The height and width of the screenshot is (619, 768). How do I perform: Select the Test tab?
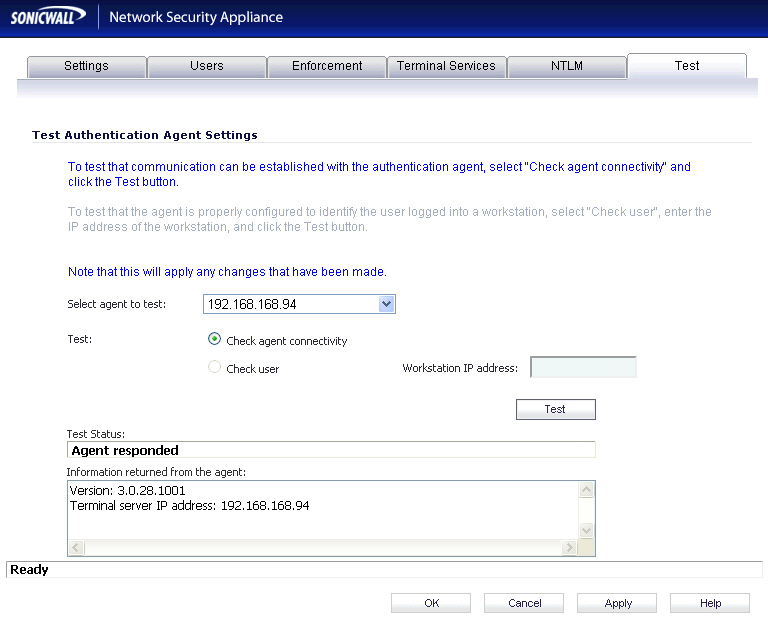686,66
